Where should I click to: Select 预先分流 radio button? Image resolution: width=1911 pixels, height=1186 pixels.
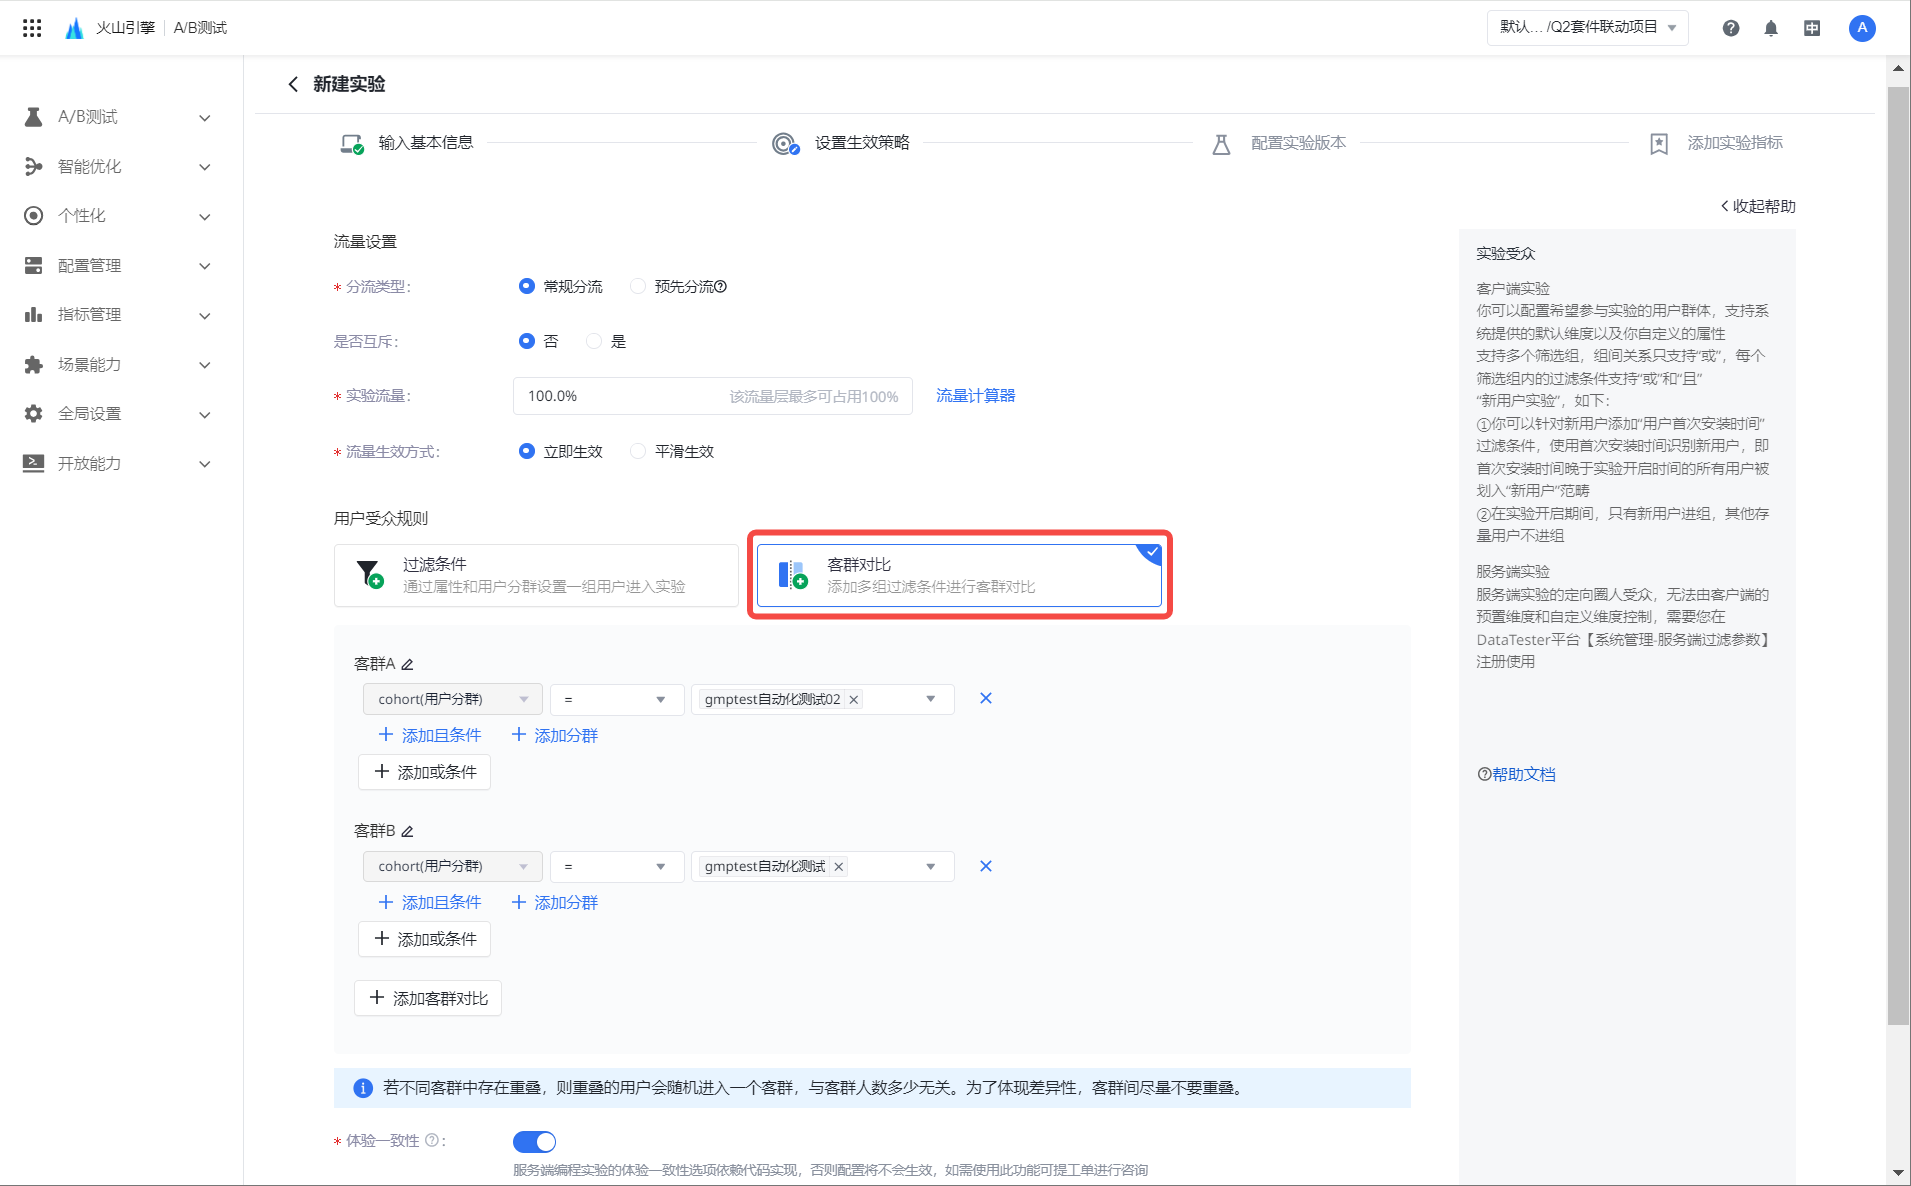(x=638, y=286)
